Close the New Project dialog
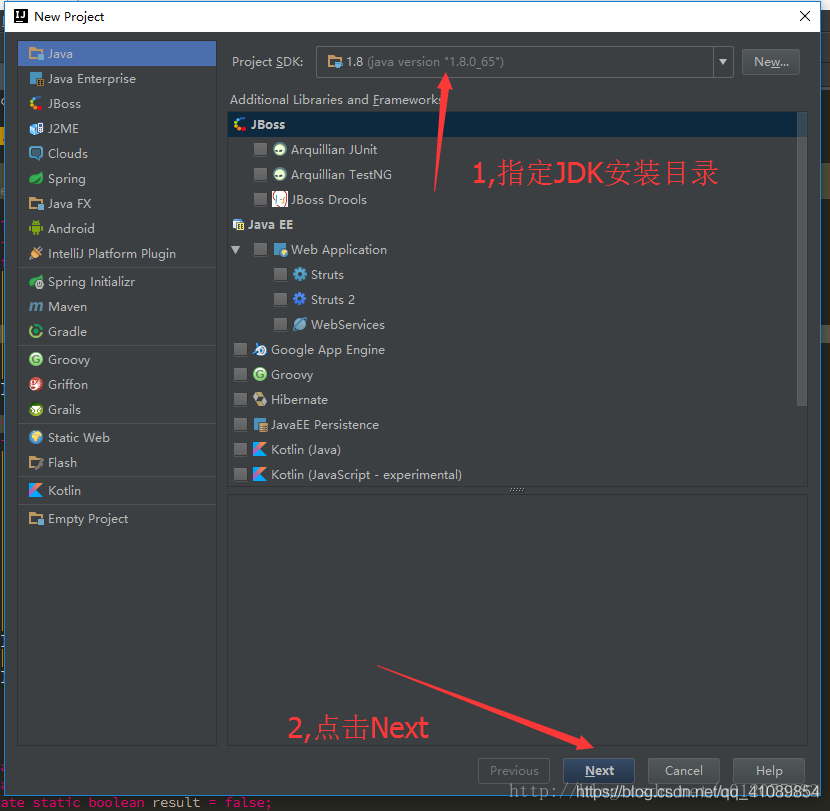This screenshot has height=811, width=830. [x=805, y=16]
